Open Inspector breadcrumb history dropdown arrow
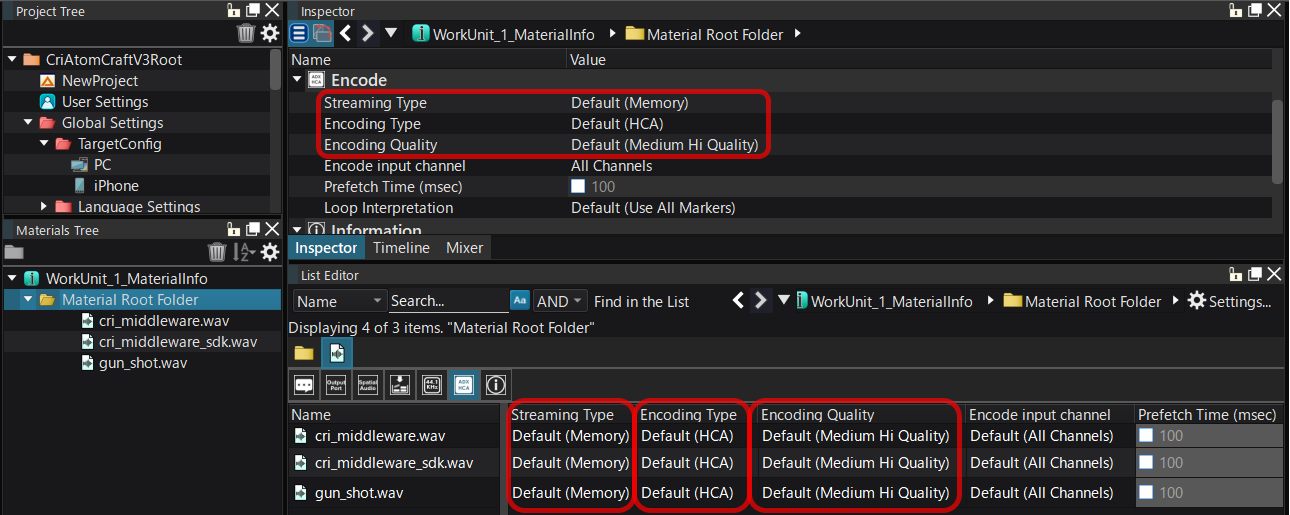 [392, 33]
